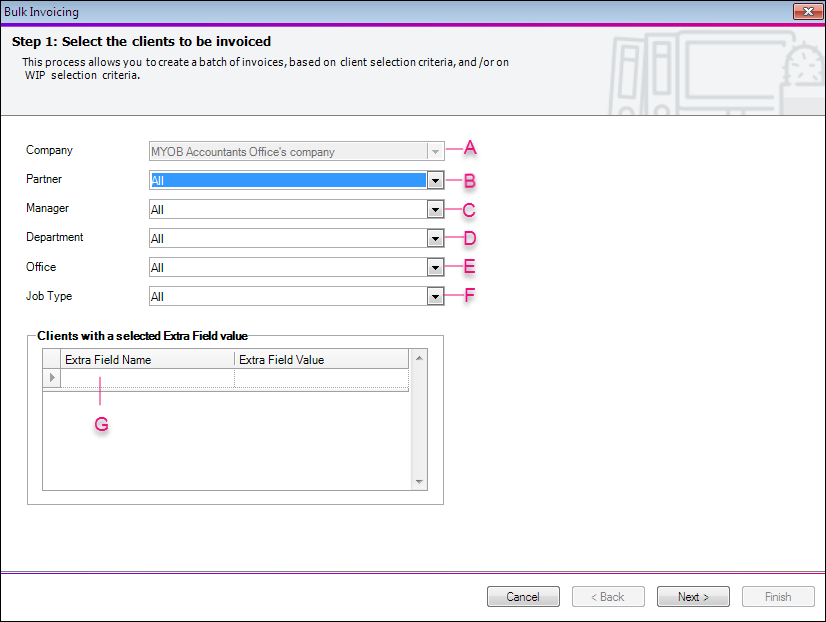Viewport: 826px width, 622px height.
Task: Click the grid scrollbar down arrow
Action: point(419,482)
